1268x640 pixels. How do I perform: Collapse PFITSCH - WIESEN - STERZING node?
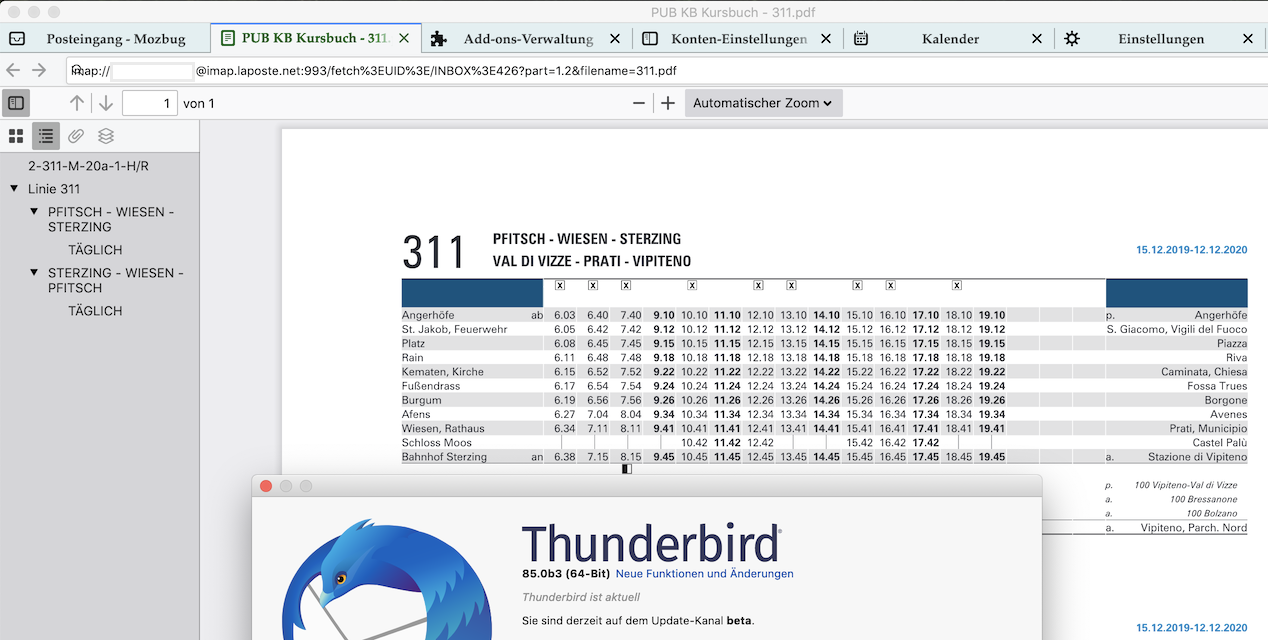[x=34, y=212]
